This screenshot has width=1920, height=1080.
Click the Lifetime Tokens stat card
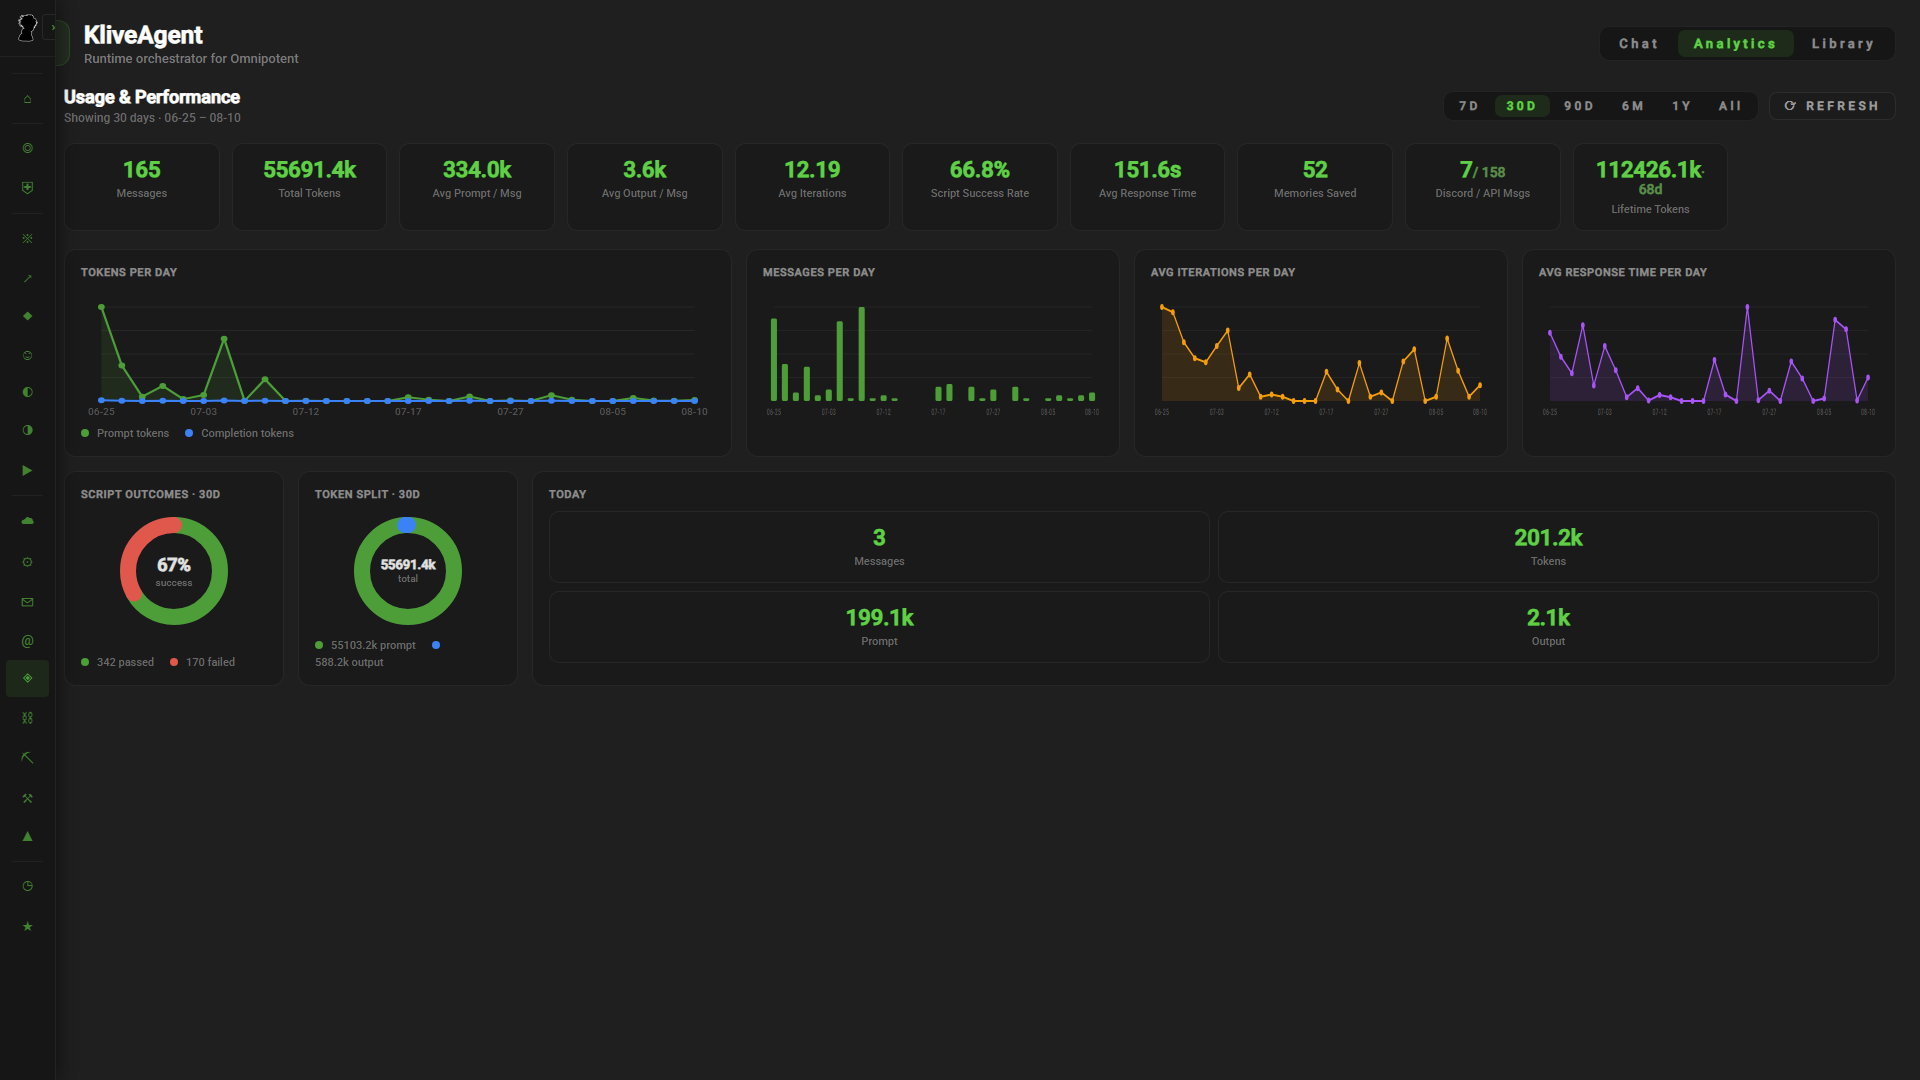click(1650, 187)
